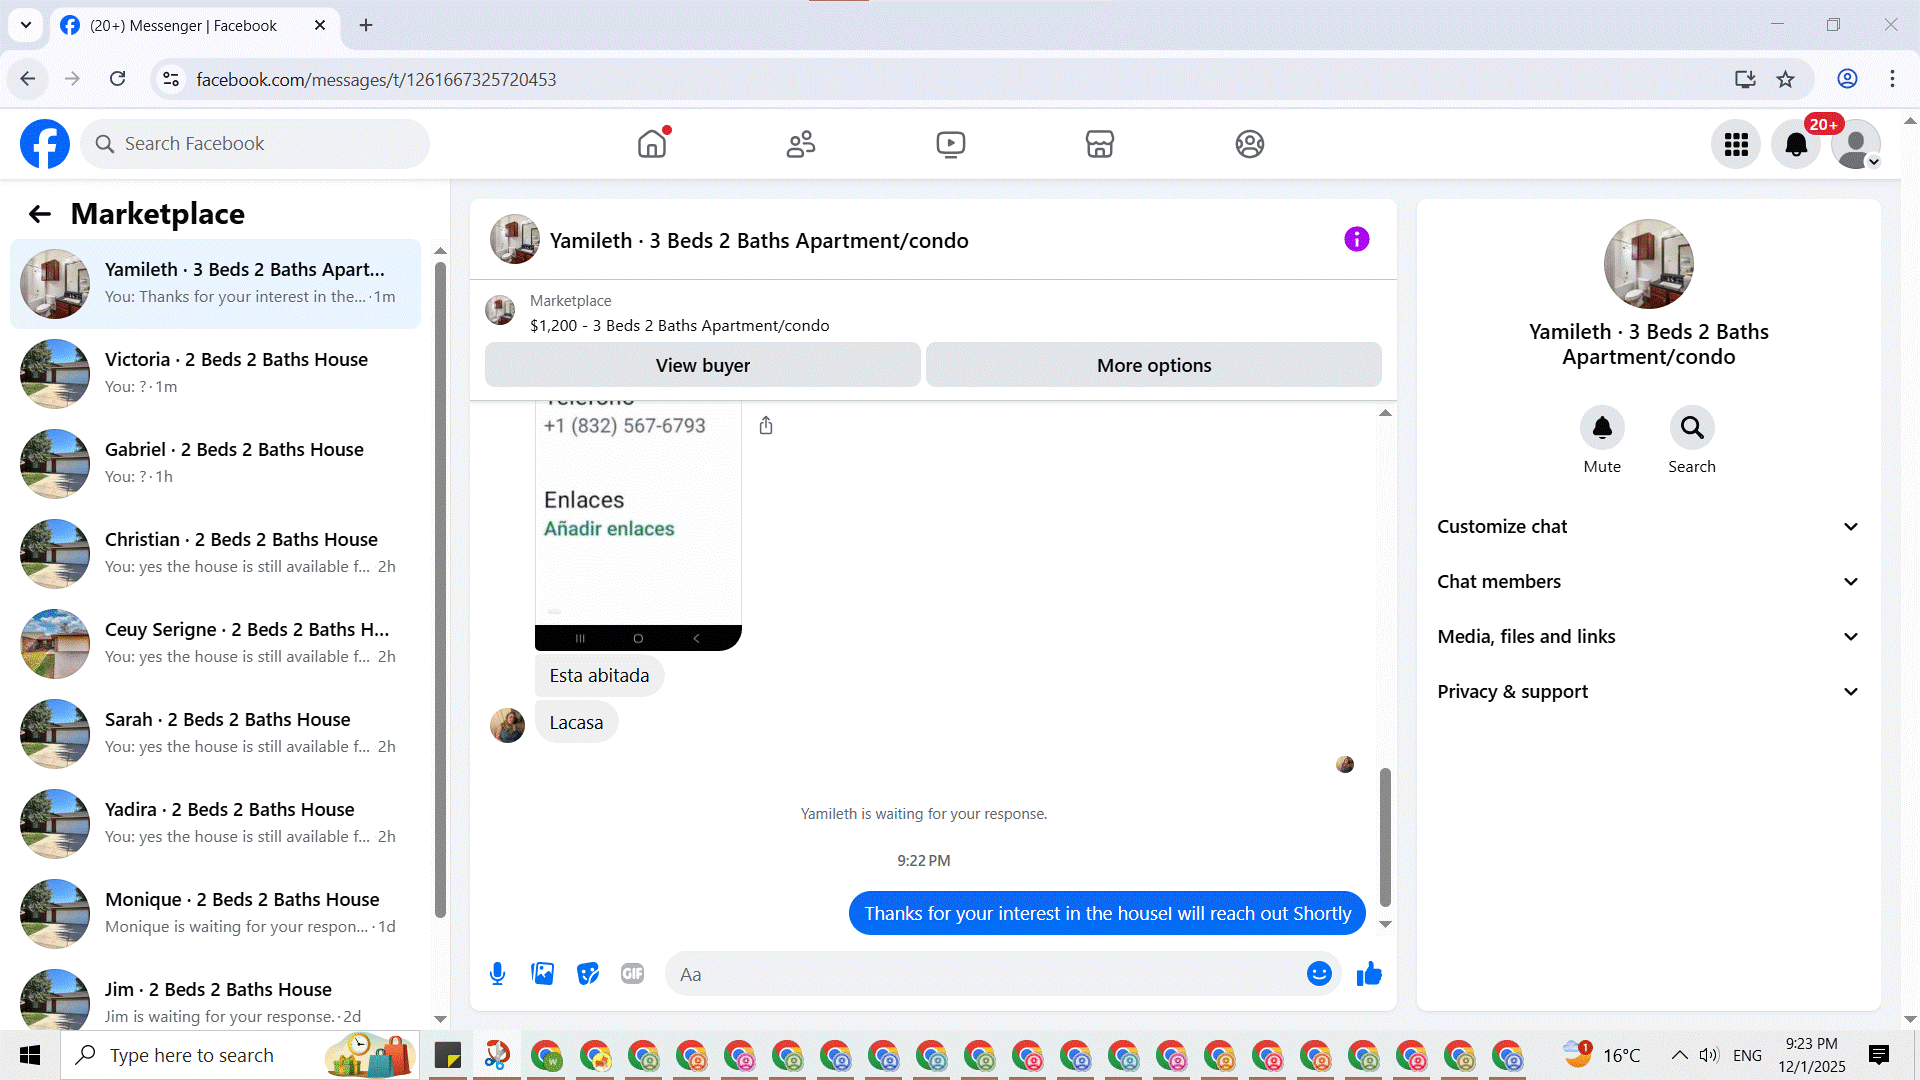Open Ceuy Serigne's house conversation
Screen dimensions: 1920x1080
(215, 644)
